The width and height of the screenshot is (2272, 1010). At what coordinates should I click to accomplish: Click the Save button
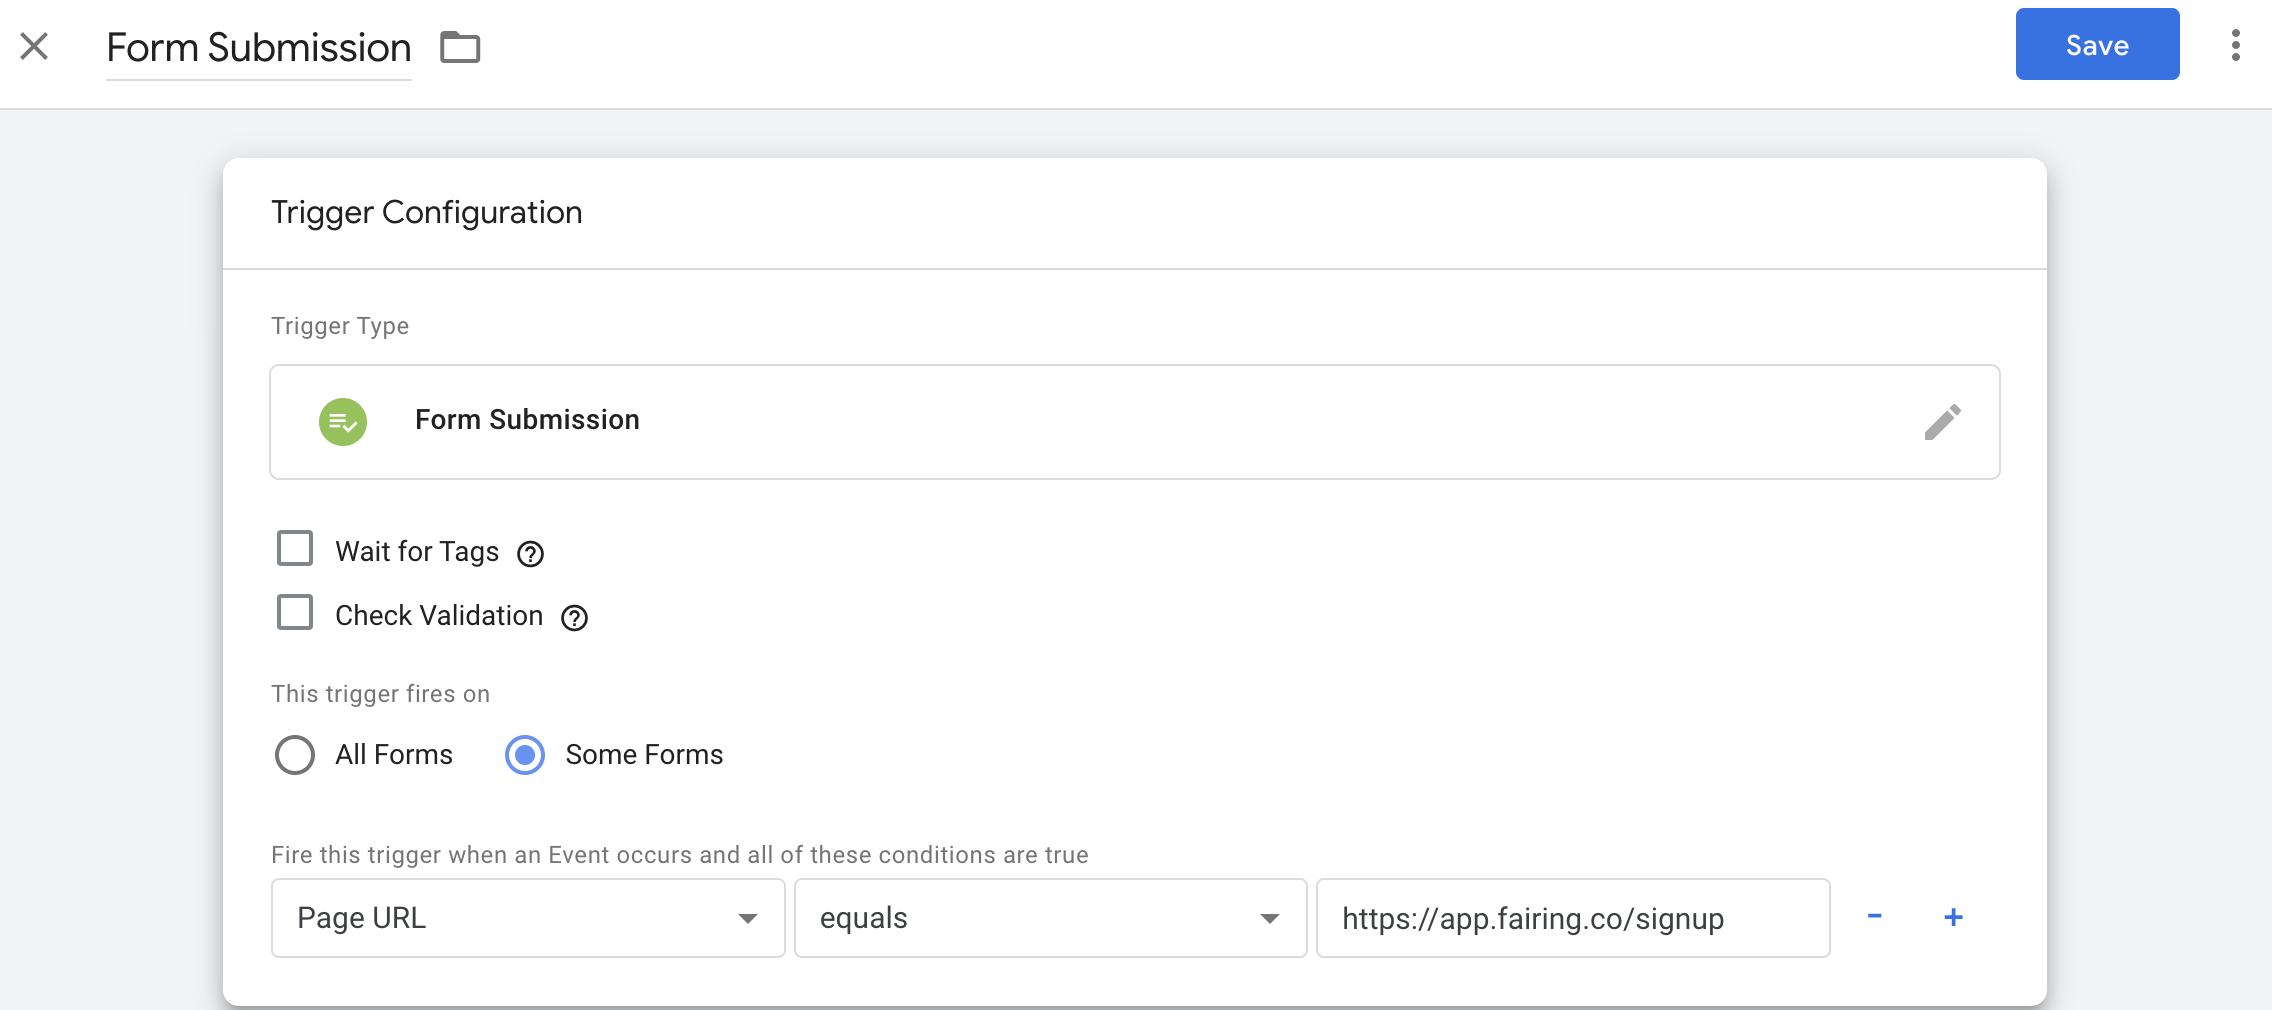tap(2097, 45)
